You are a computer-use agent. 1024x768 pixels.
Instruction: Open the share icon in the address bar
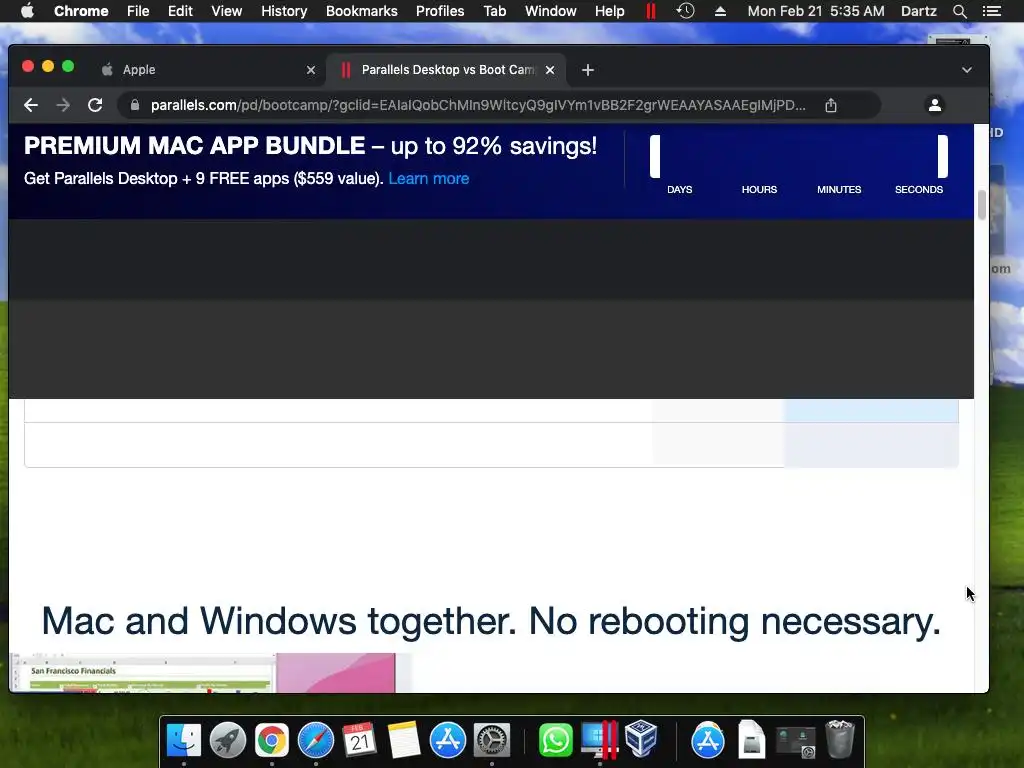coord(831,105)
